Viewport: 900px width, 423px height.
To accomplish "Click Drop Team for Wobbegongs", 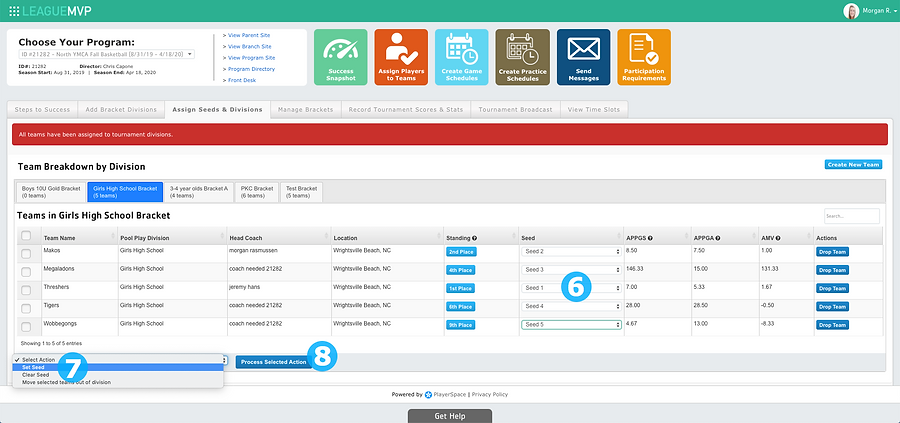I will point(832,325).
